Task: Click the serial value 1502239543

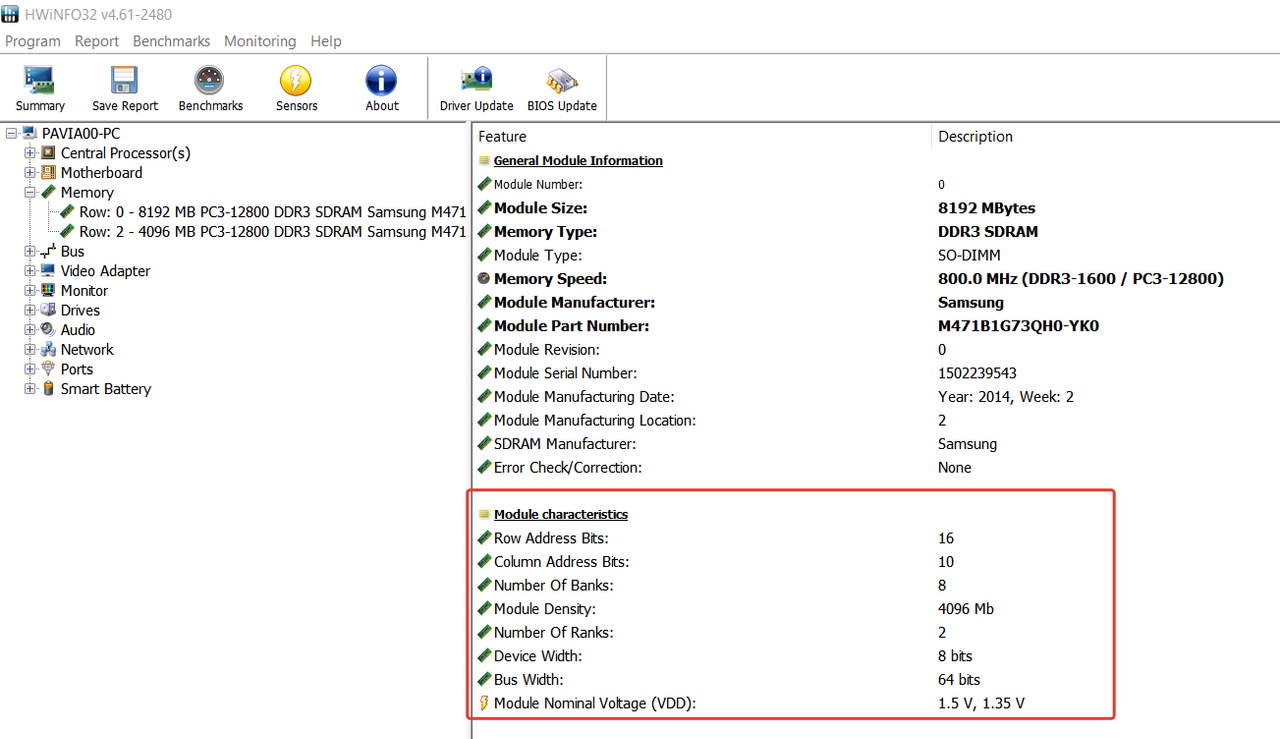Action: [977, 373]
